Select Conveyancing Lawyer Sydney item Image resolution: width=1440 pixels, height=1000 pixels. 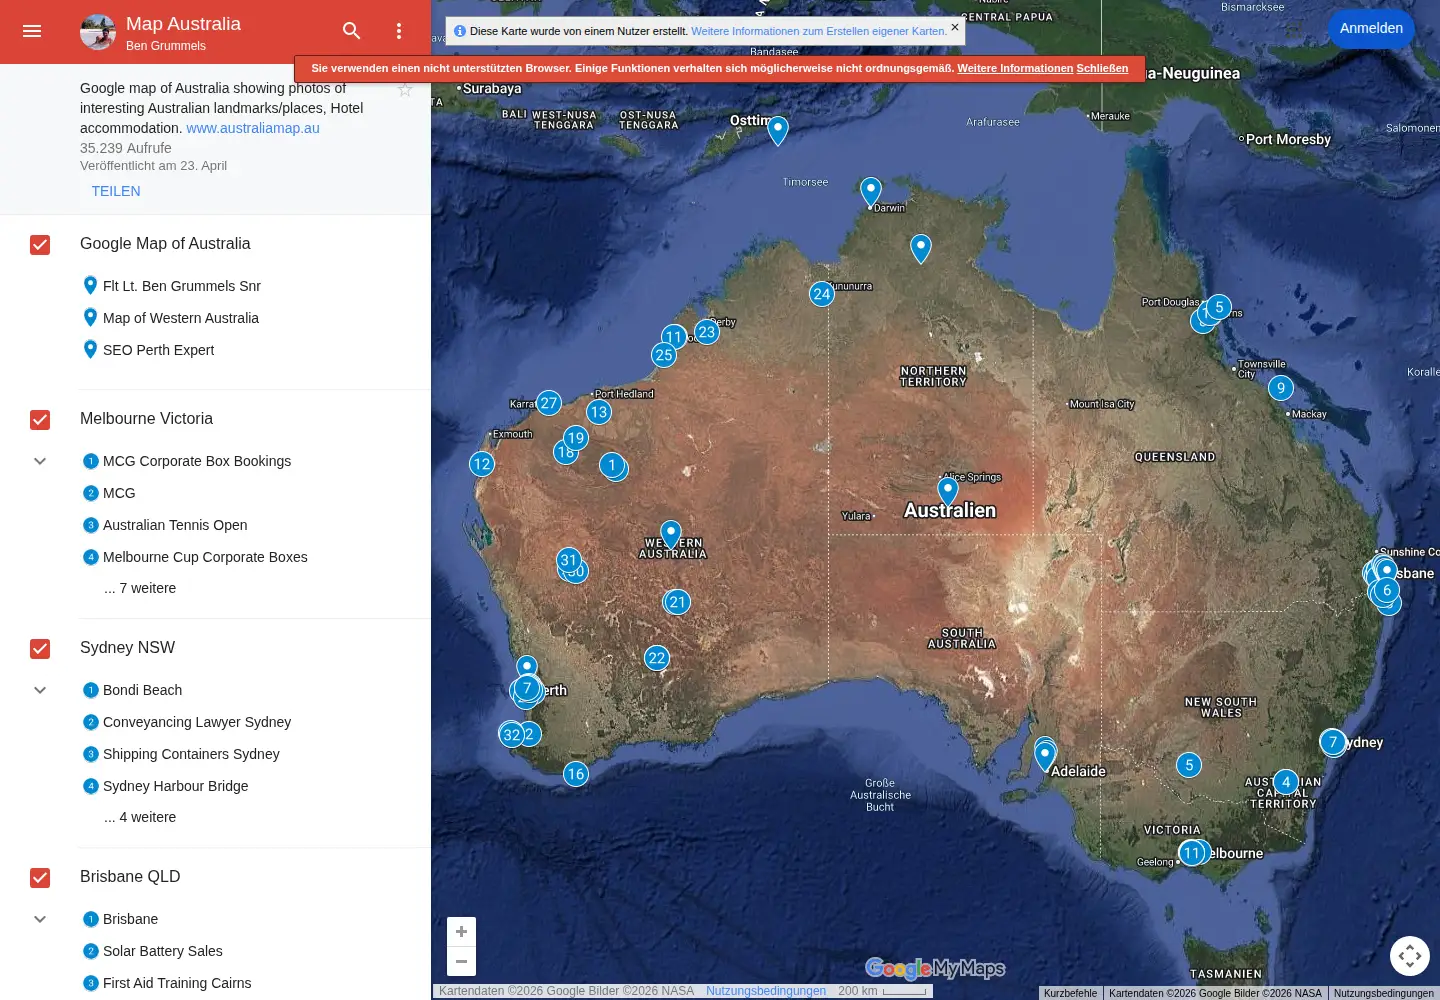click(197, 722)
